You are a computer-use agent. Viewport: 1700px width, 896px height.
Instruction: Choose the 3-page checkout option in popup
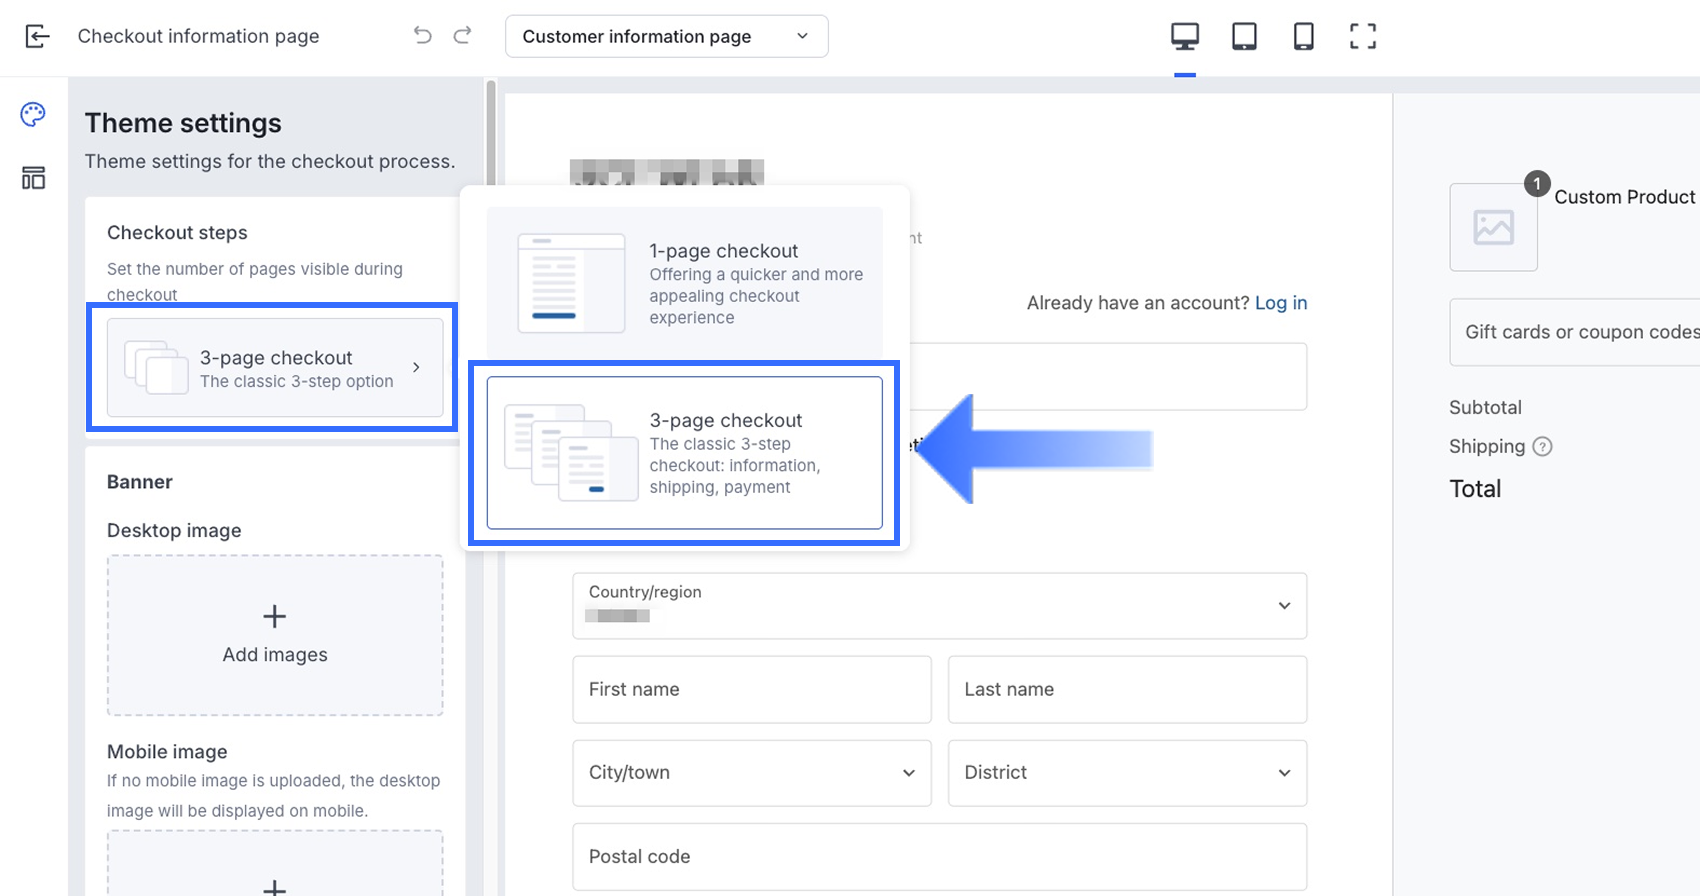click(684, 453)
